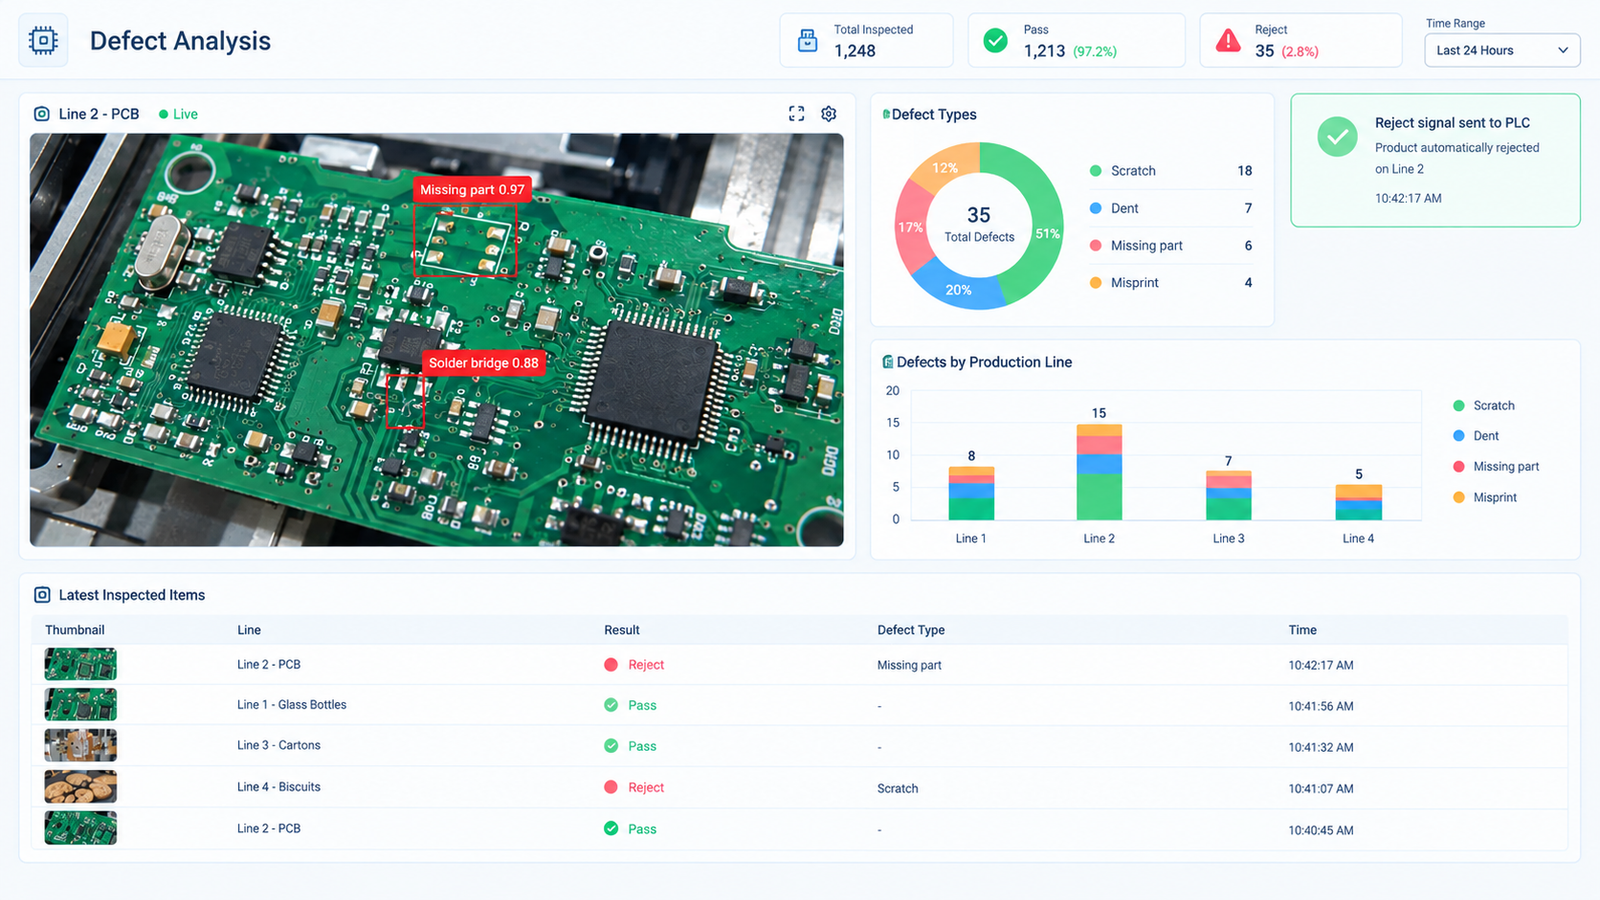This screenshot has width=1600, height=900.
Task: Click the green Scratch dot in Defect Types legend
Action: 1095,171
